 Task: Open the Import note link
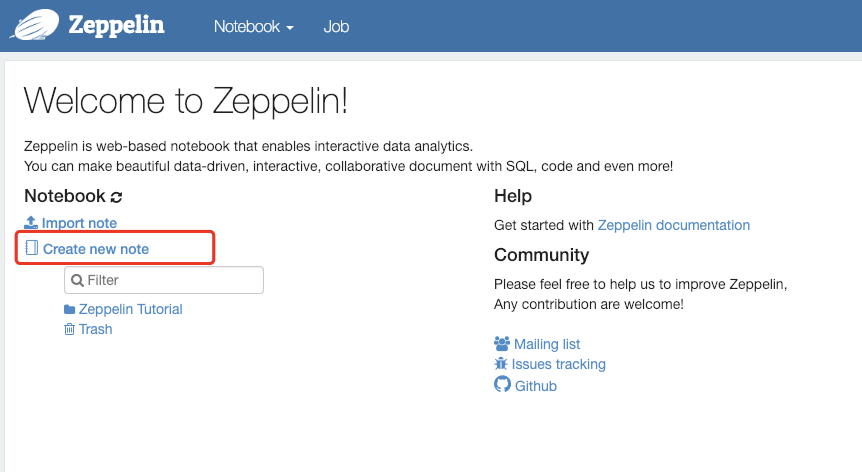point(79,223)
